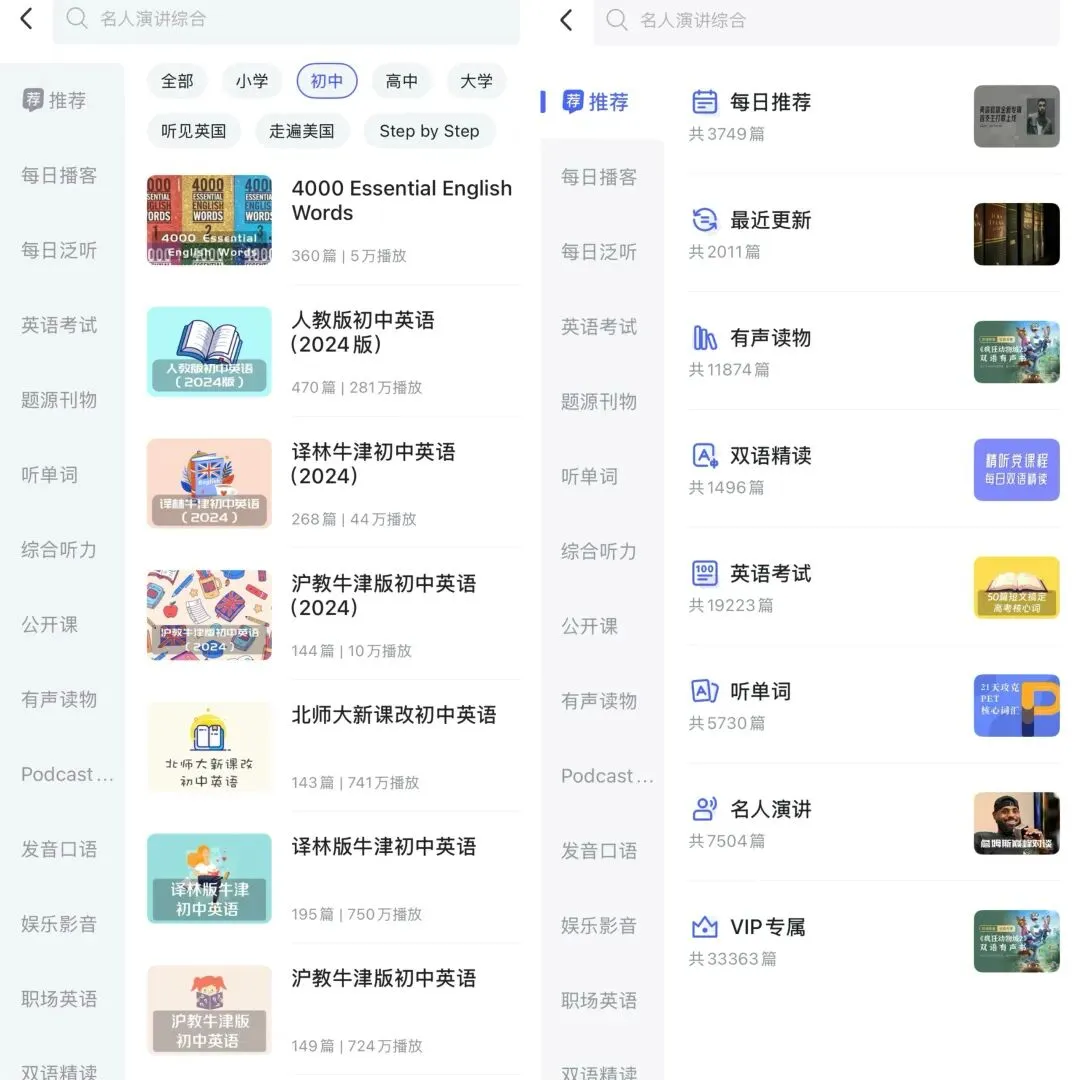Viewport: 1080px width, 1080px height.
Task: Choose the 走遍美国 series chip
Action: coord(302,131)
